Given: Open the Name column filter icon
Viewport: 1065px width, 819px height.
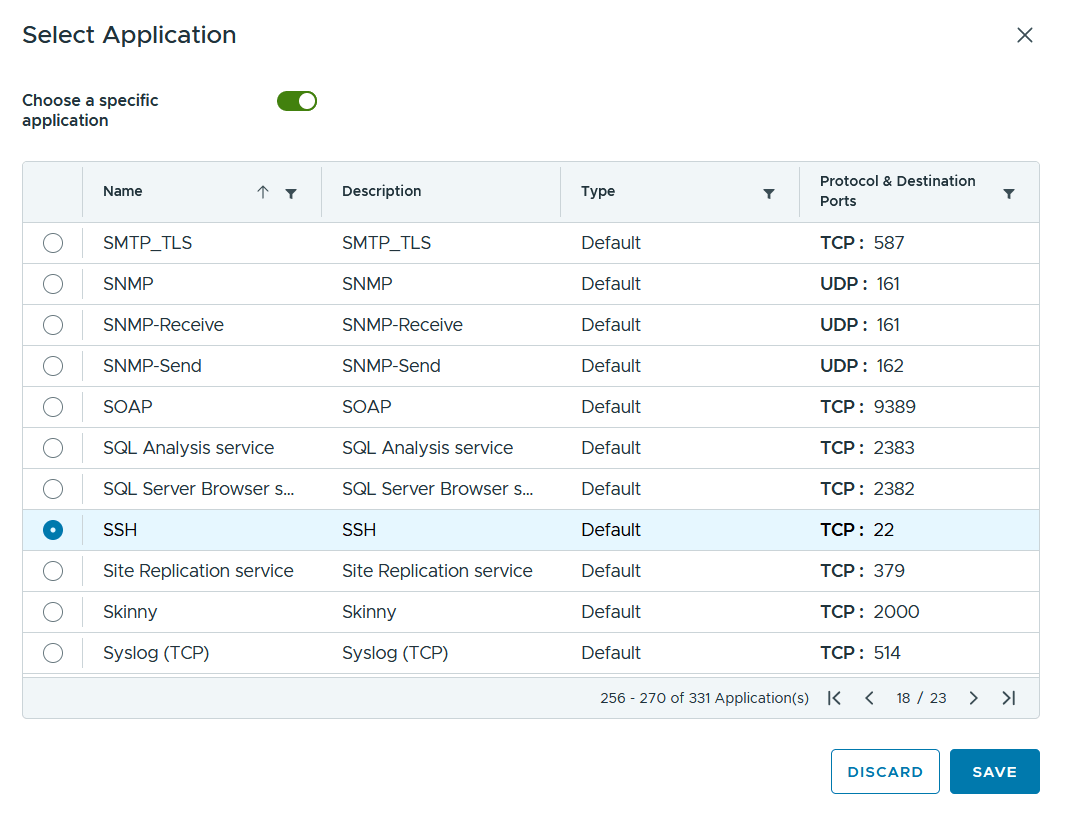Looking at the screenshot, I should click(291, 194).
